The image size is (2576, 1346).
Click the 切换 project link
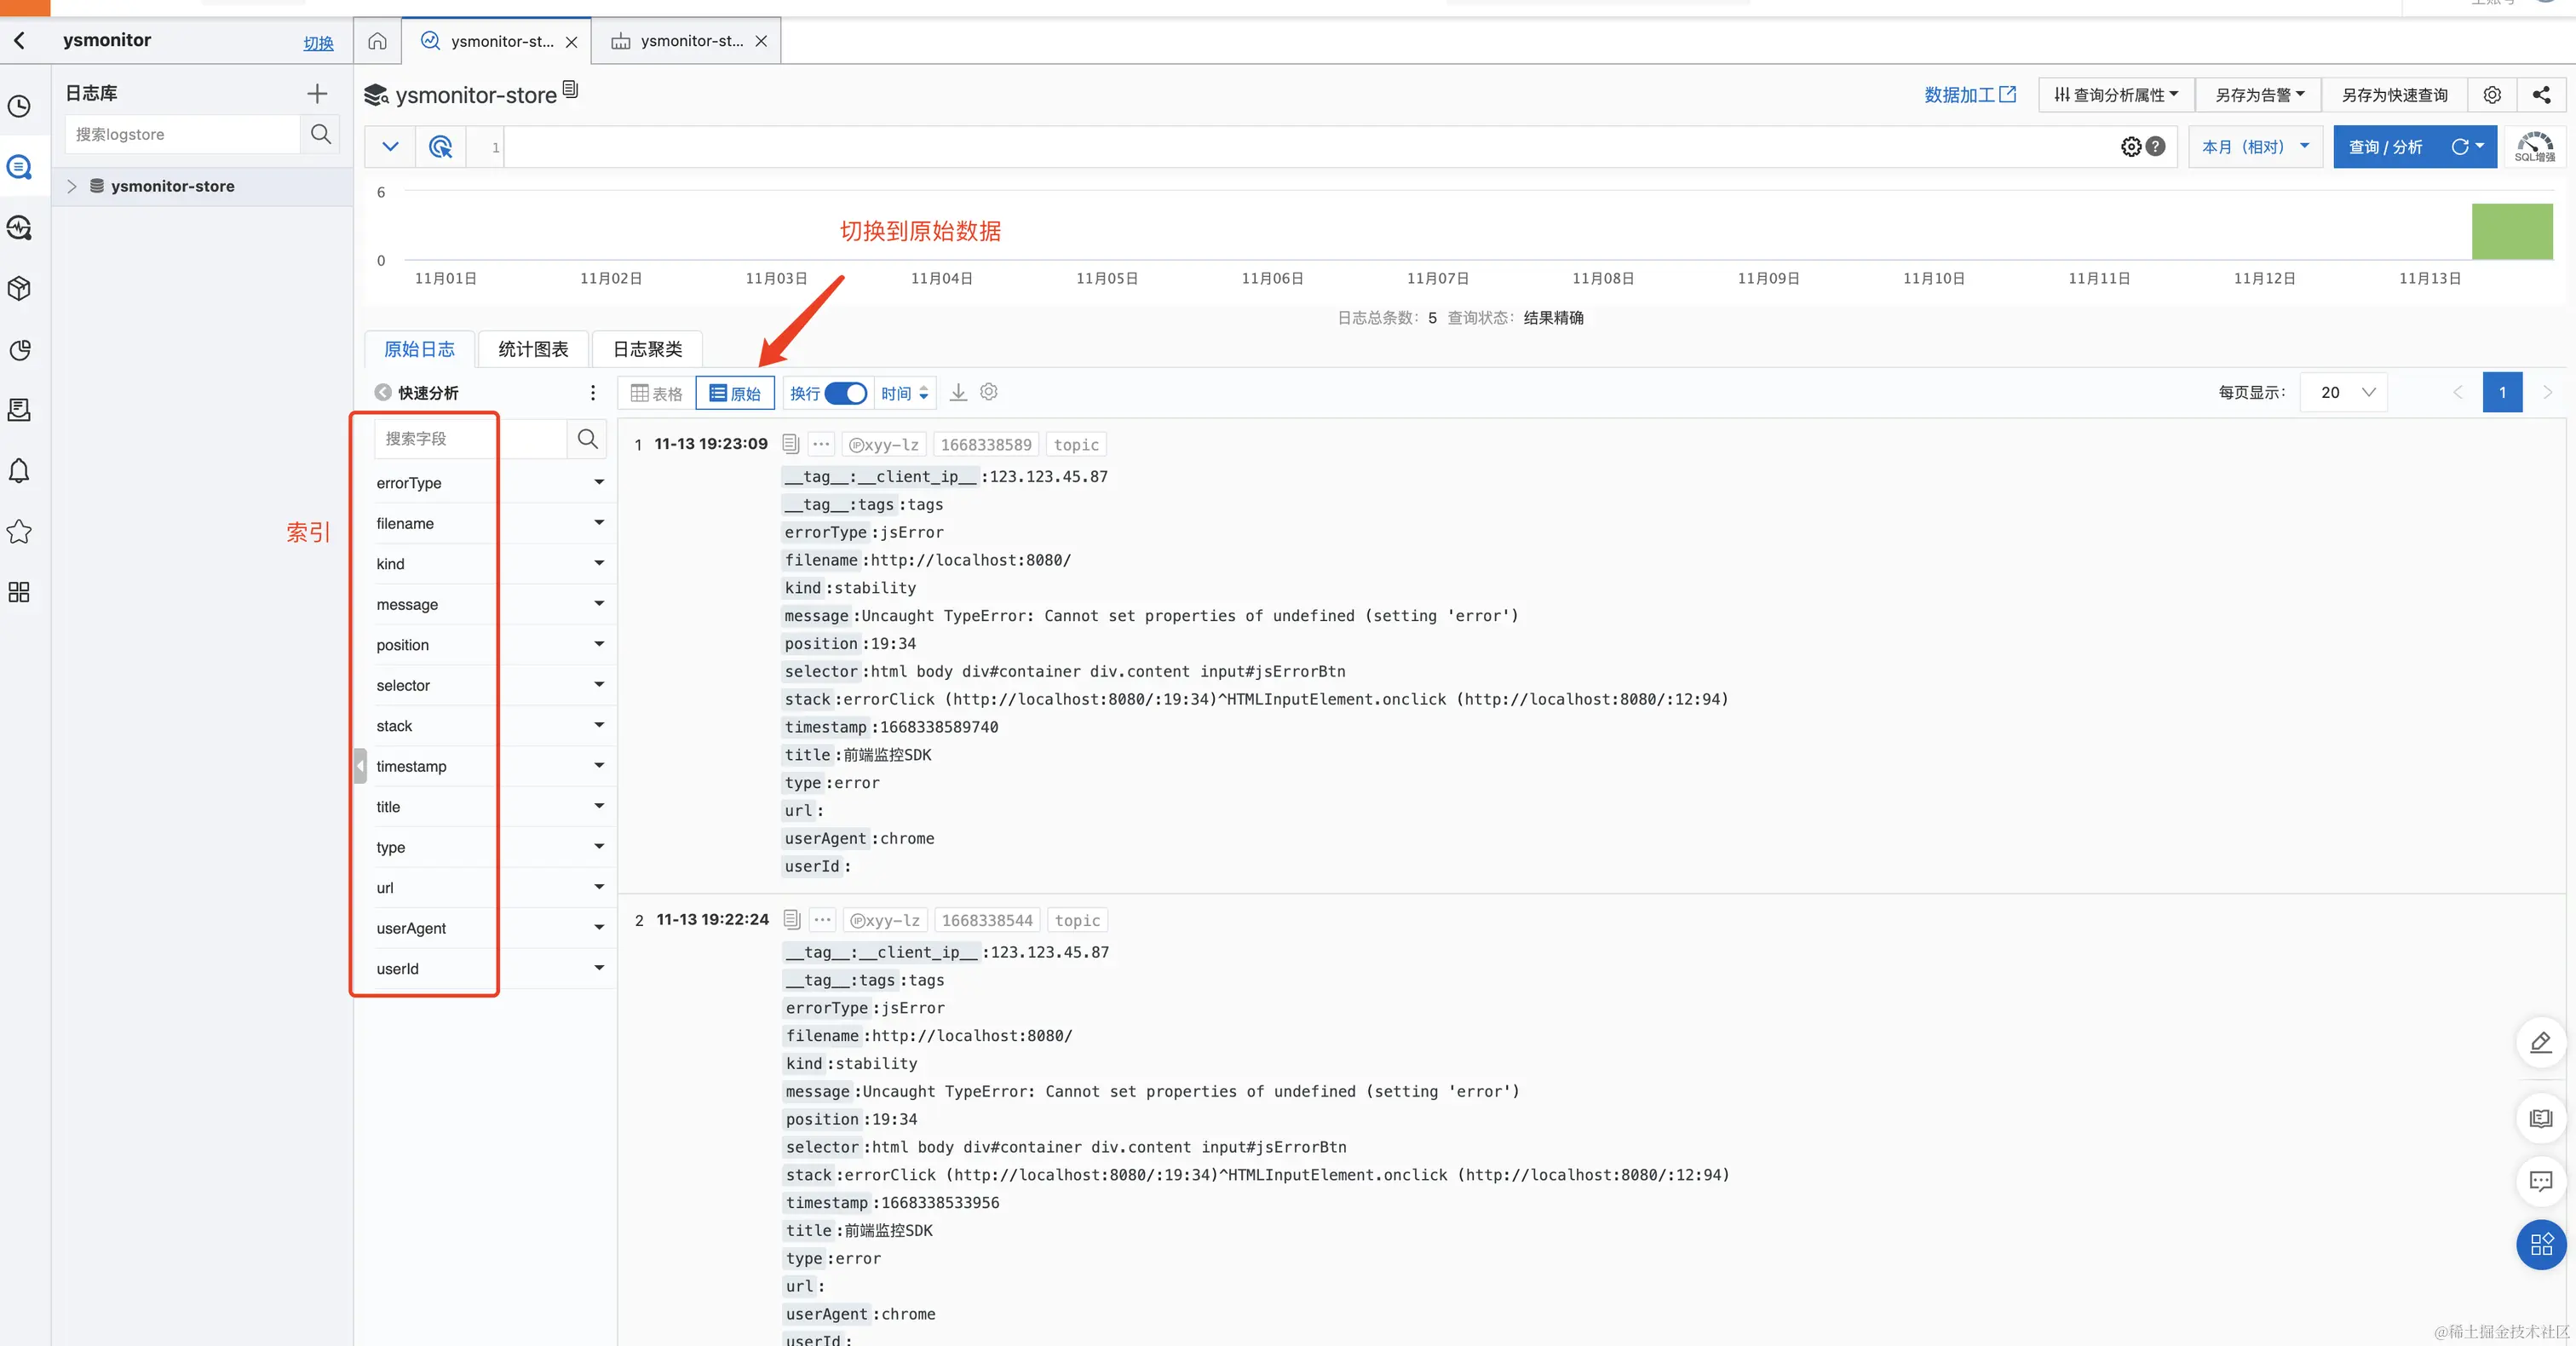(318, 43)
